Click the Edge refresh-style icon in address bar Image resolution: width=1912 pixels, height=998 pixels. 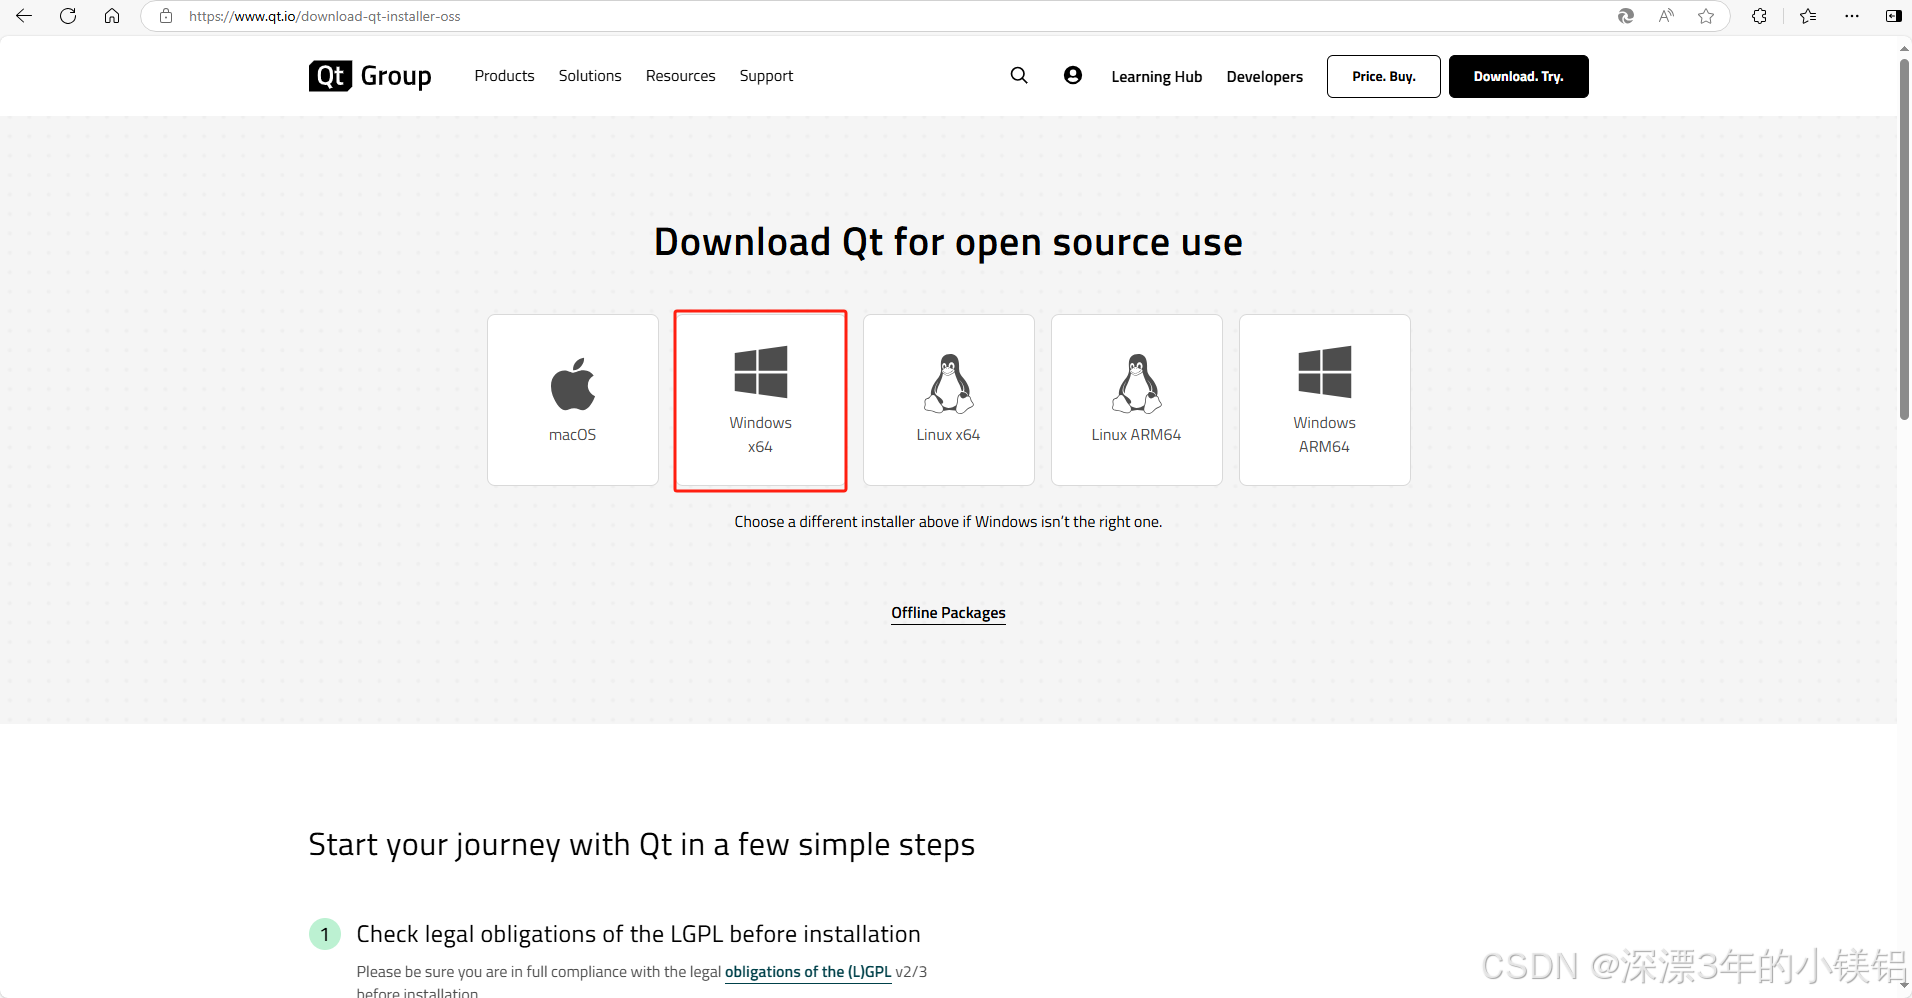(x=1626, y=16)
